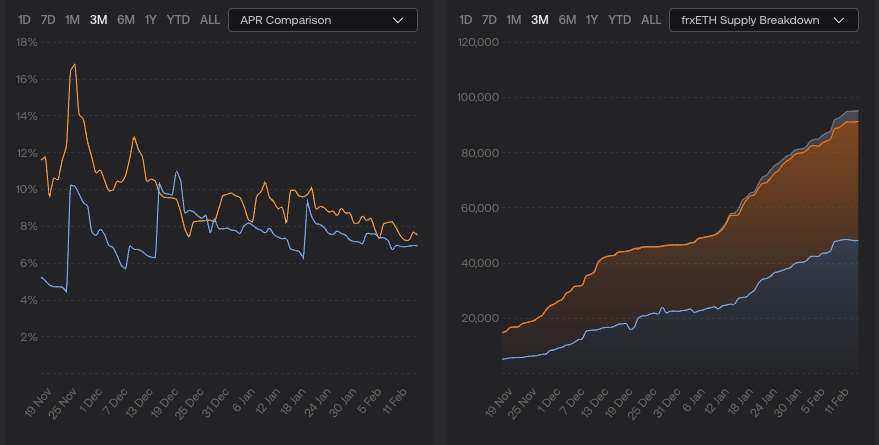Switch frxETH Supply chart to 1M range

click(514, 20)
